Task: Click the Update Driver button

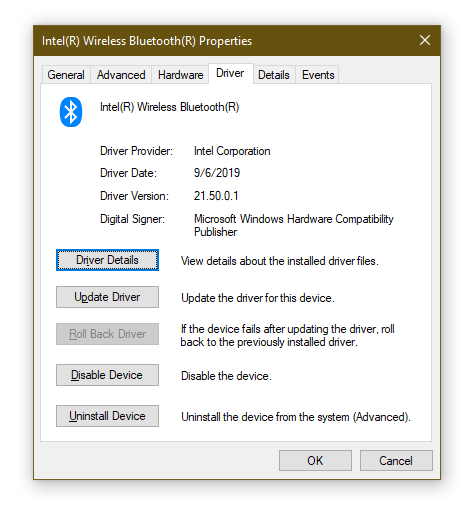Action: coord(107,297)
